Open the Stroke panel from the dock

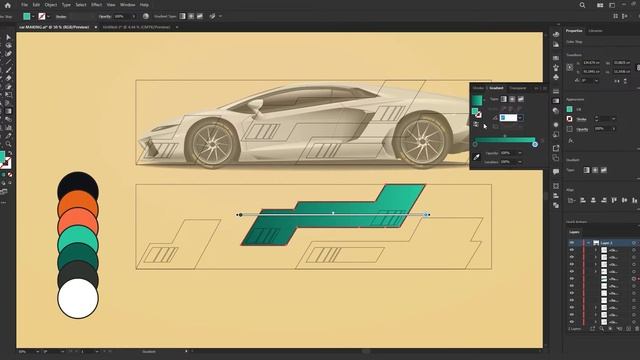[556, 91]
